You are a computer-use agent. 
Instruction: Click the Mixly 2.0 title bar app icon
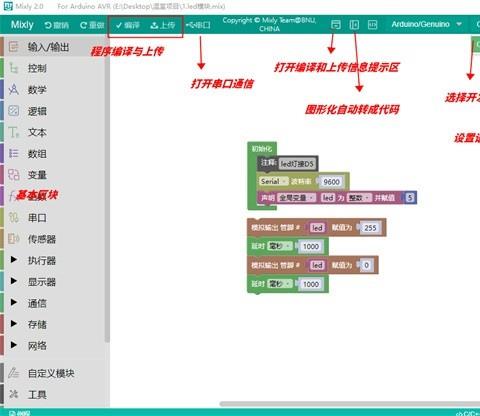(x=8, y=6)
